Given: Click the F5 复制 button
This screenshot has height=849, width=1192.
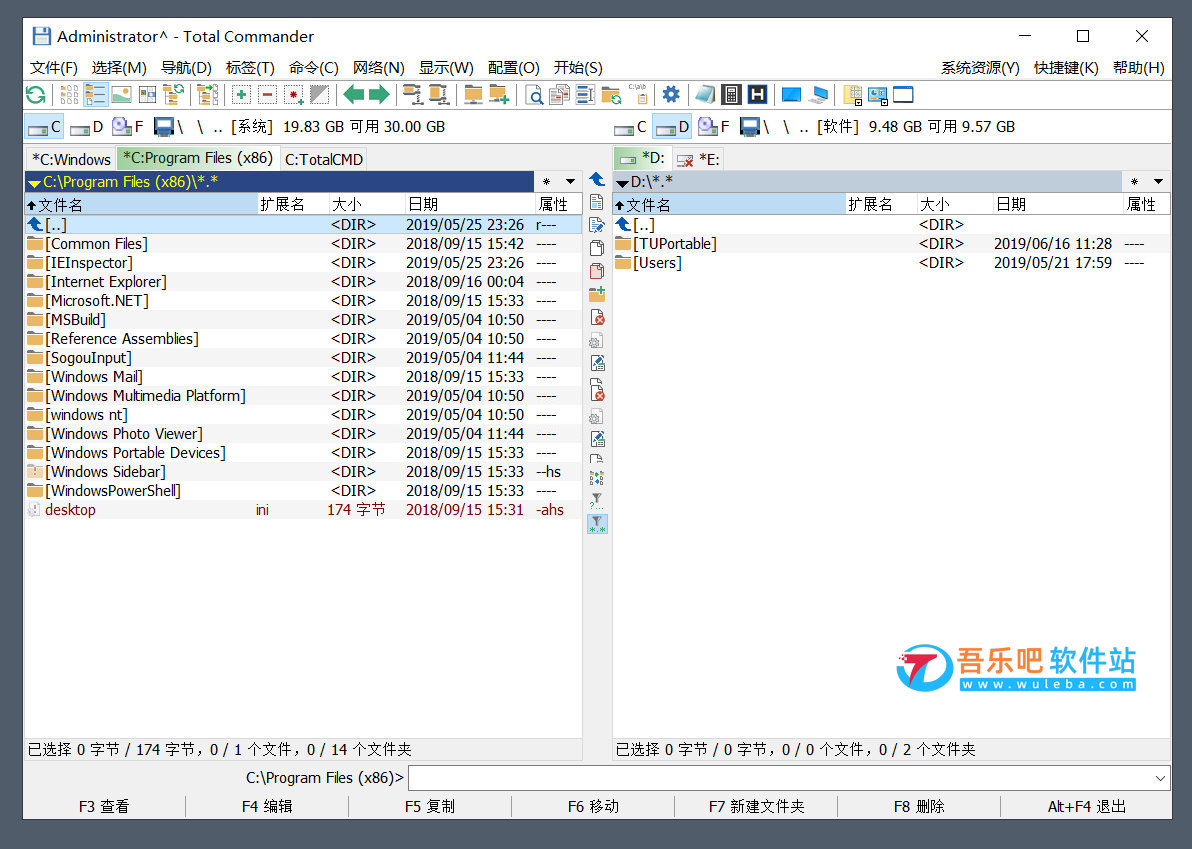Looking at the screenshot, I should [430, 806].
